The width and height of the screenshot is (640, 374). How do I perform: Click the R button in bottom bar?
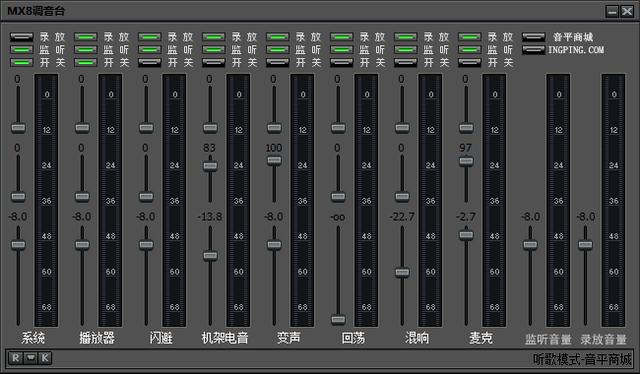pyautogui.click(x=16, y=358)
